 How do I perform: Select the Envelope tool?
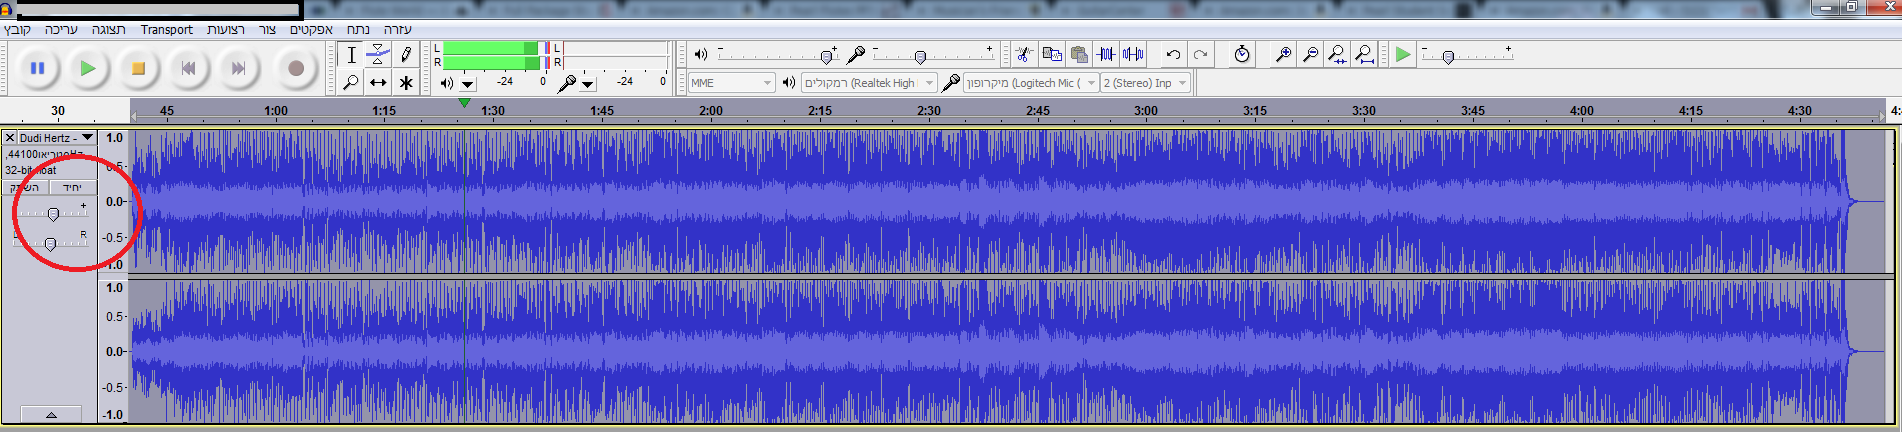(378, 55)
